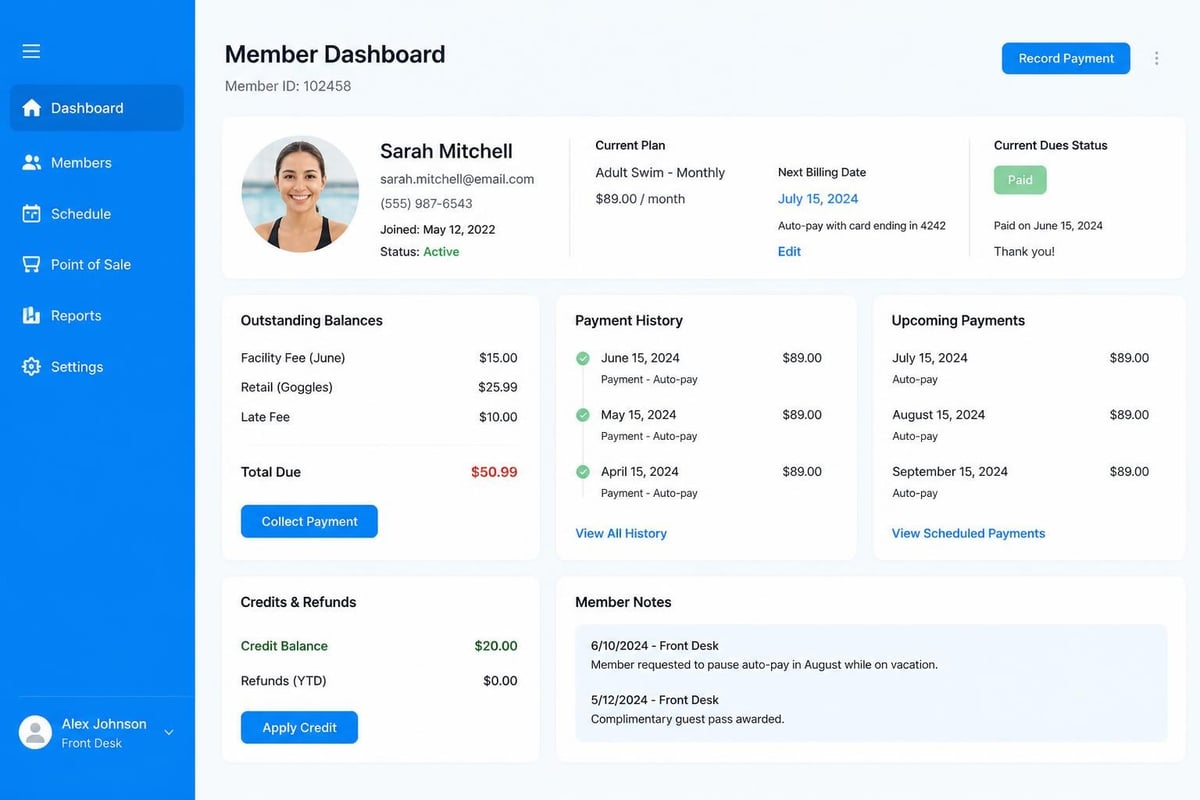Viewport: 1200px width, 800px height.
Task: Click the Refunds (YTD) row
Action: [379, 681]
